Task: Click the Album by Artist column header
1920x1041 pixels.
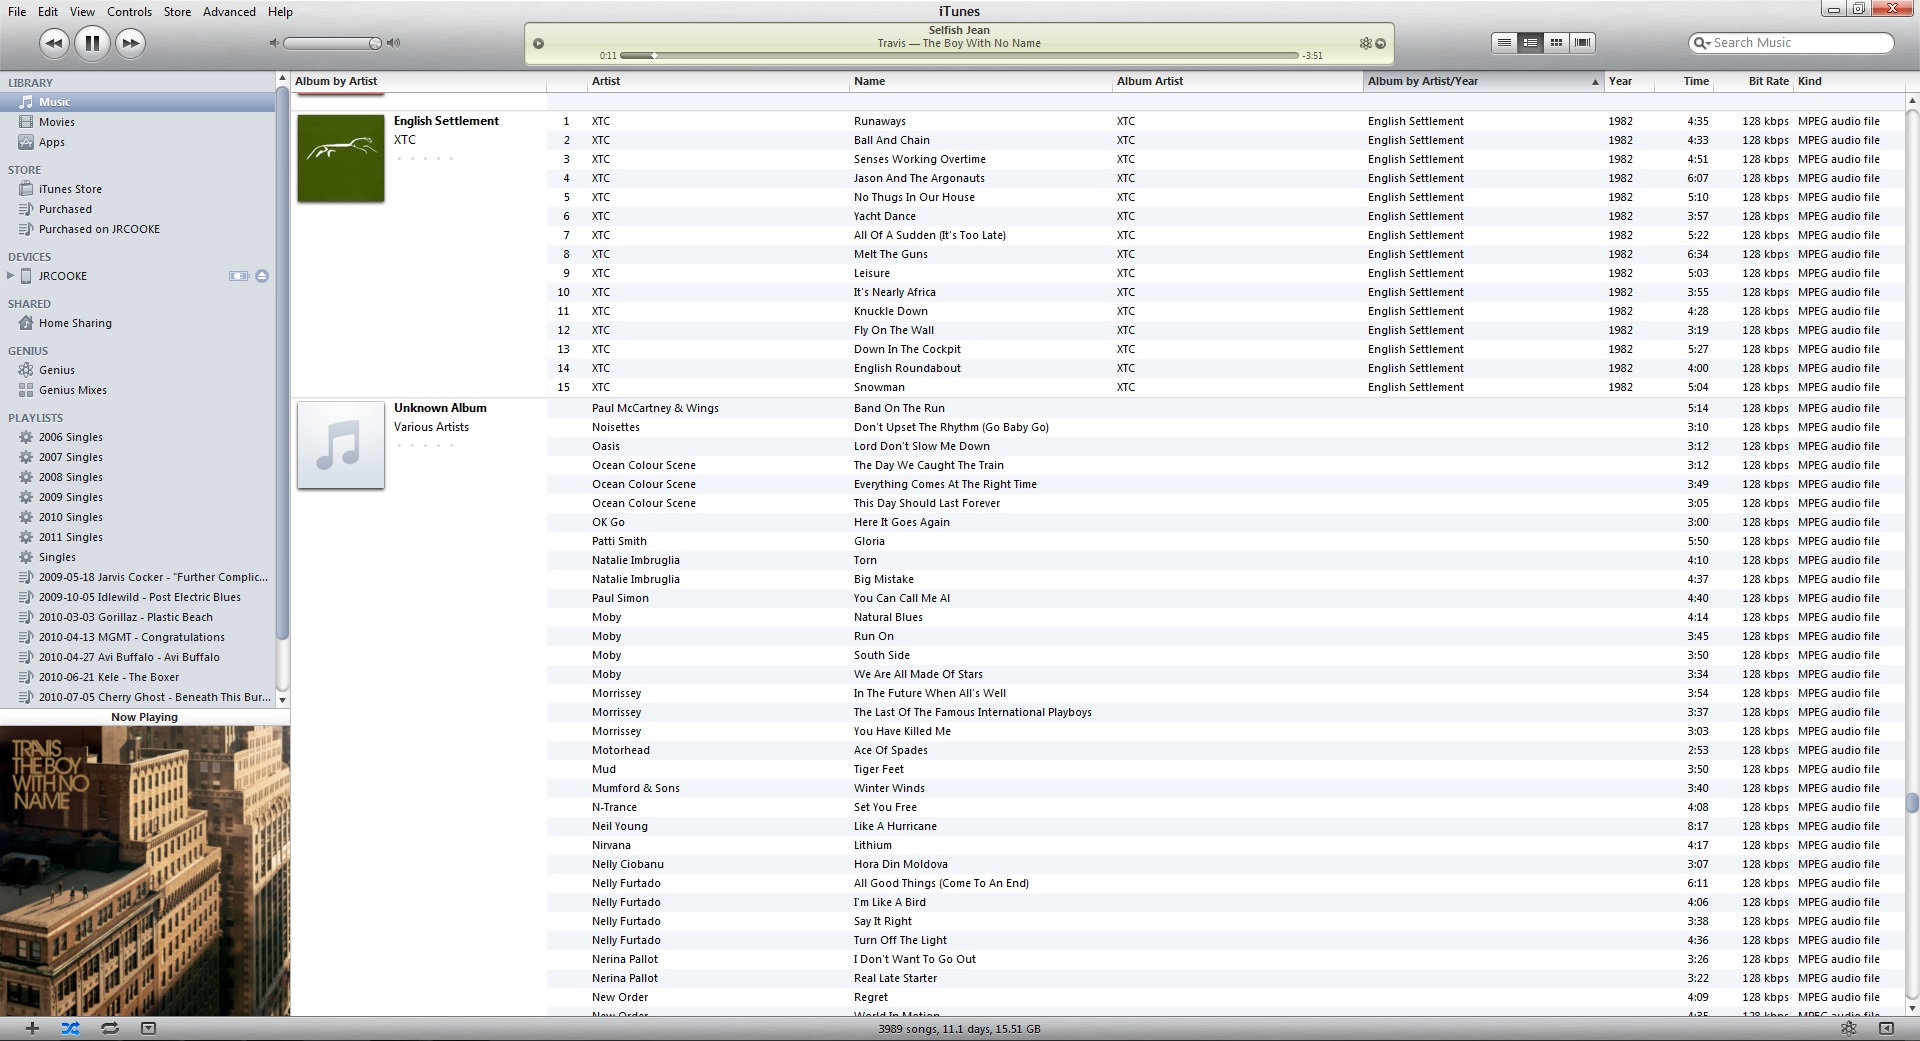Action: click(418, 81)
